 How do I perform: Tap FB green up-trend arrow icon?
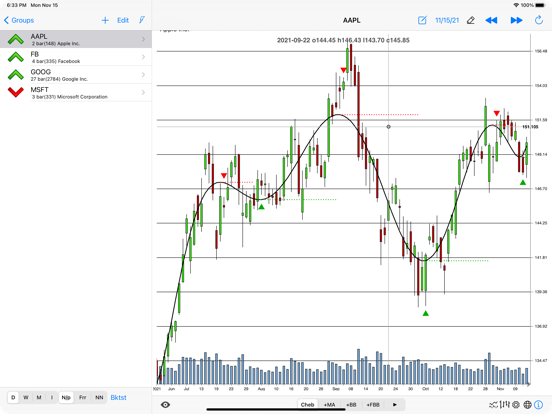coord(16,57)
